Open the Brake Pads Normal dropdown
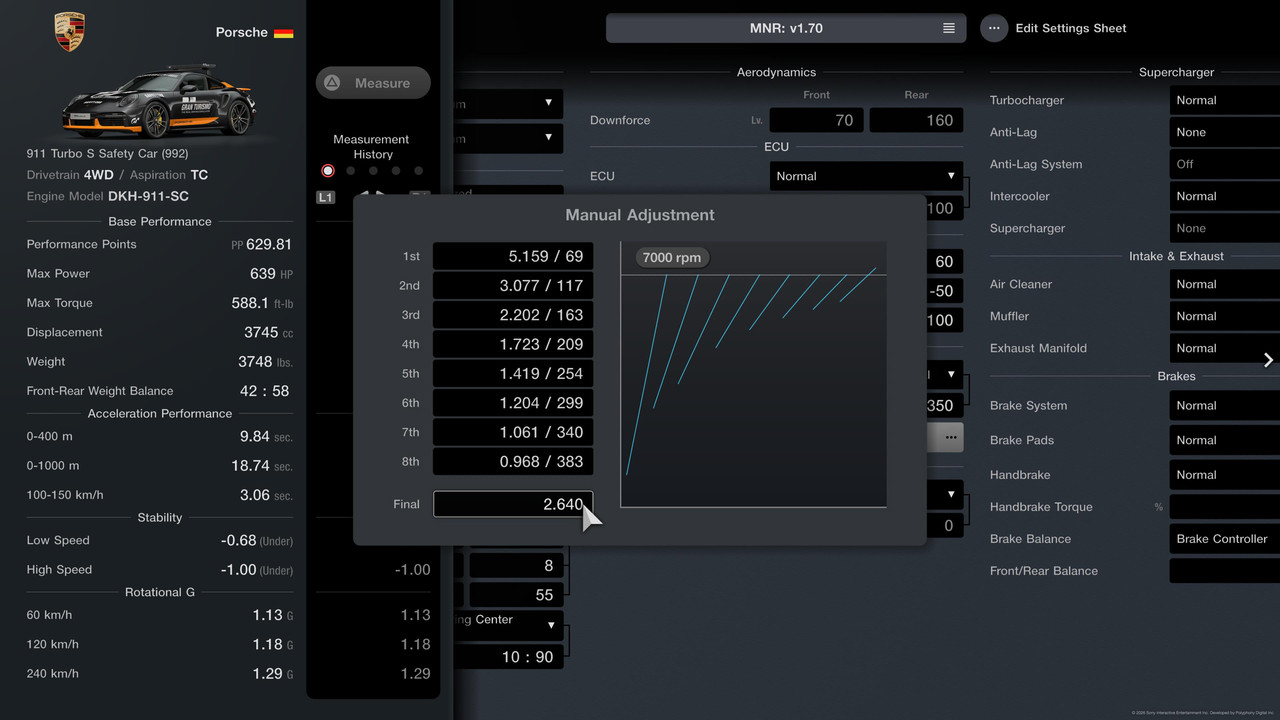1280x720 pixels. click(1225, 440)
